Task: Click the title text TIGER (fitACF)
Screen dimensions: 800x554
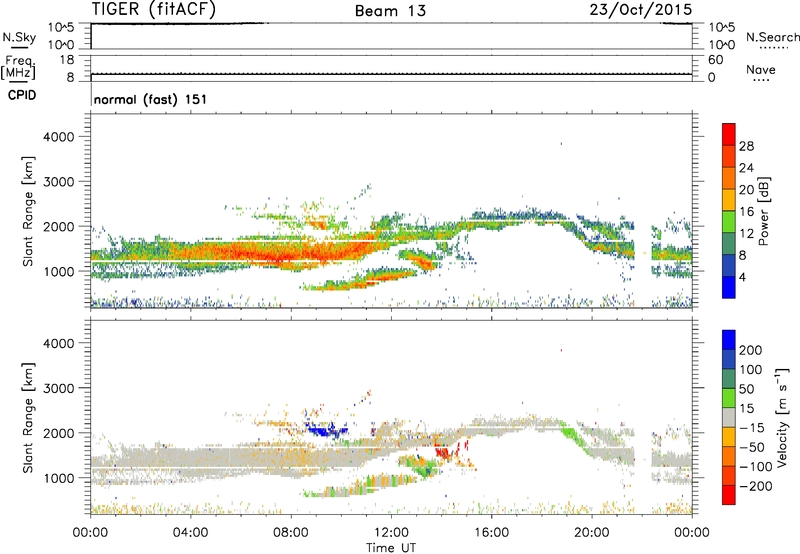Action: pos(154,9)
